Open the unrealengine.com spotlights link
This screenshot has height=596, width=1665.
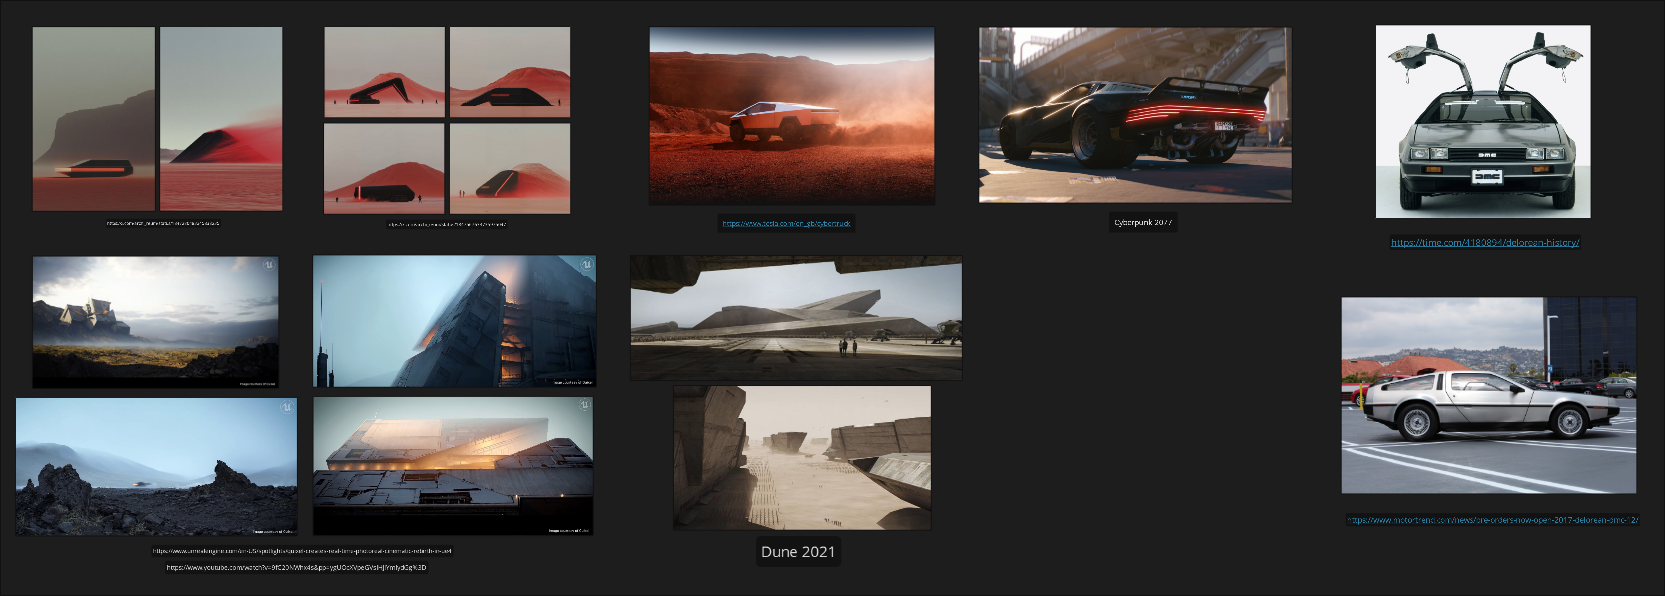click(302, 550)
